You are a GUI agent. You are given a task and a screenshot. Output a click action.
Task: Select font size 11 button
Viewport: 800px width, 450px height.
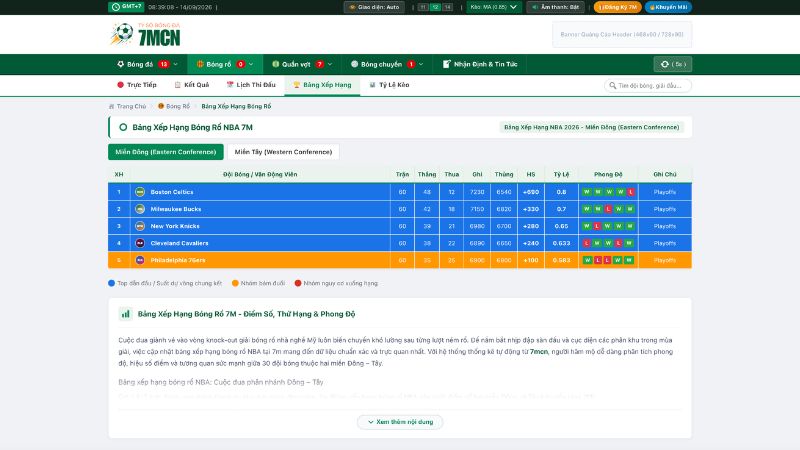click(423, 7)
